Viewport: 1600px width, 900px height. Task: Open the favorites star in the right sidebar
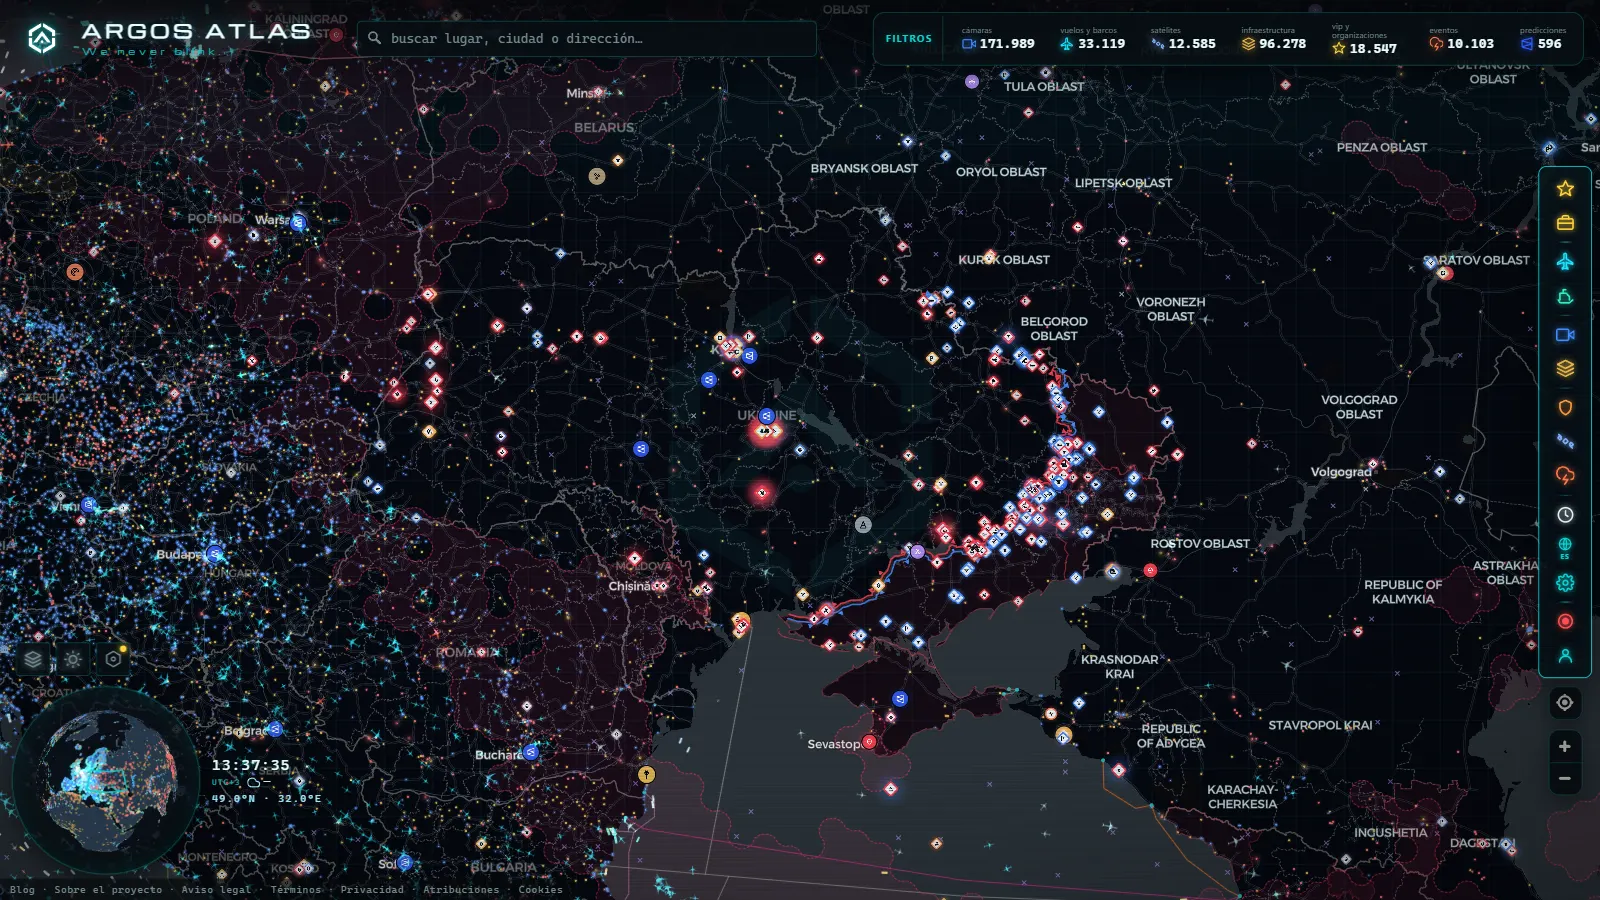[x=1565, y=188]
